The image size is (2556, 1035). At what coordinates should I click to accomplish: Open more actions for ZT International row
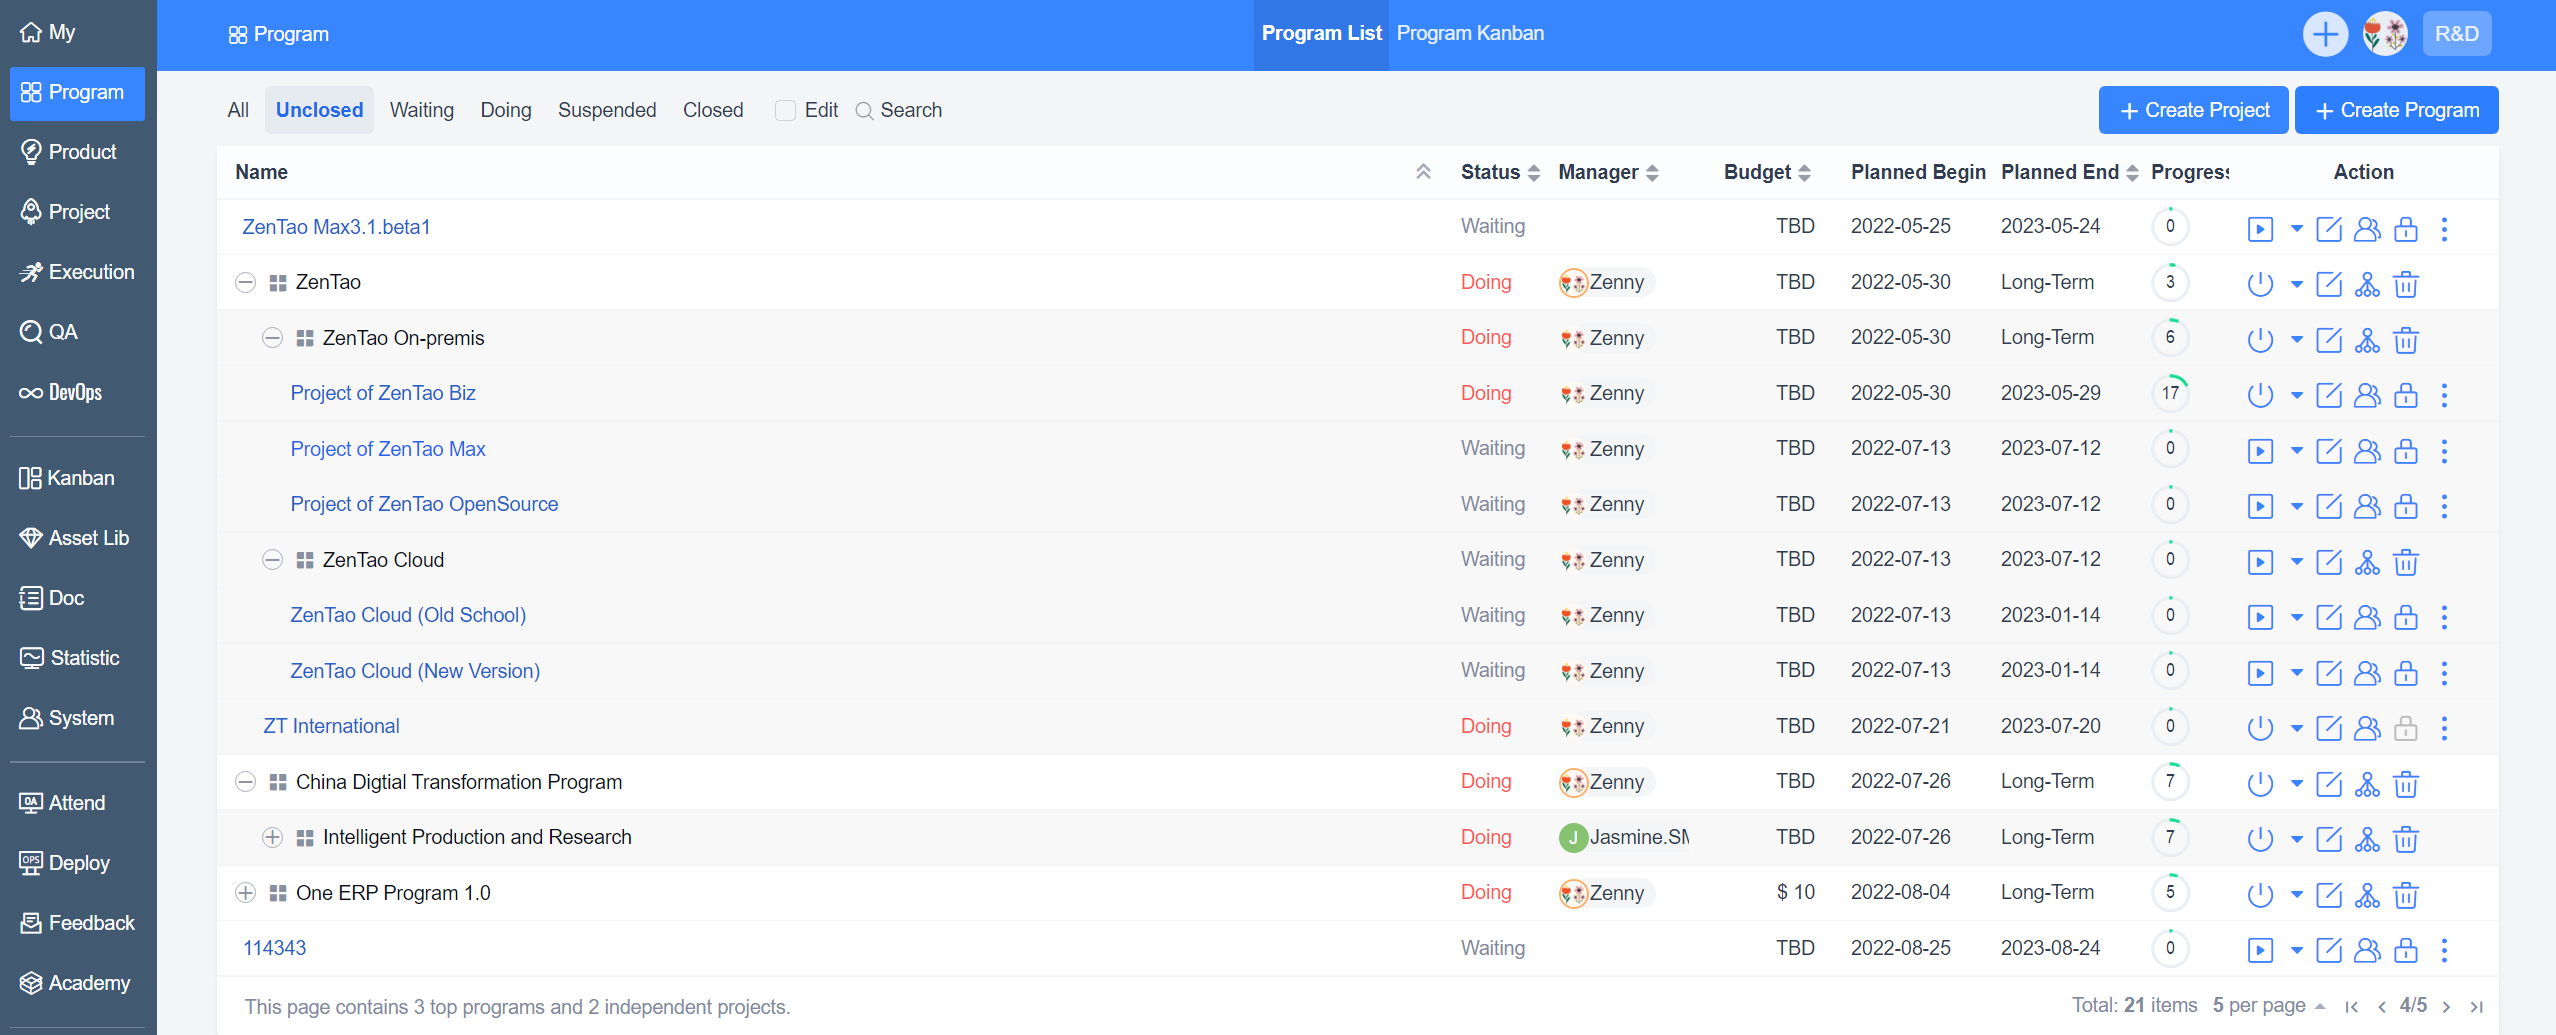coord(2444,728)
